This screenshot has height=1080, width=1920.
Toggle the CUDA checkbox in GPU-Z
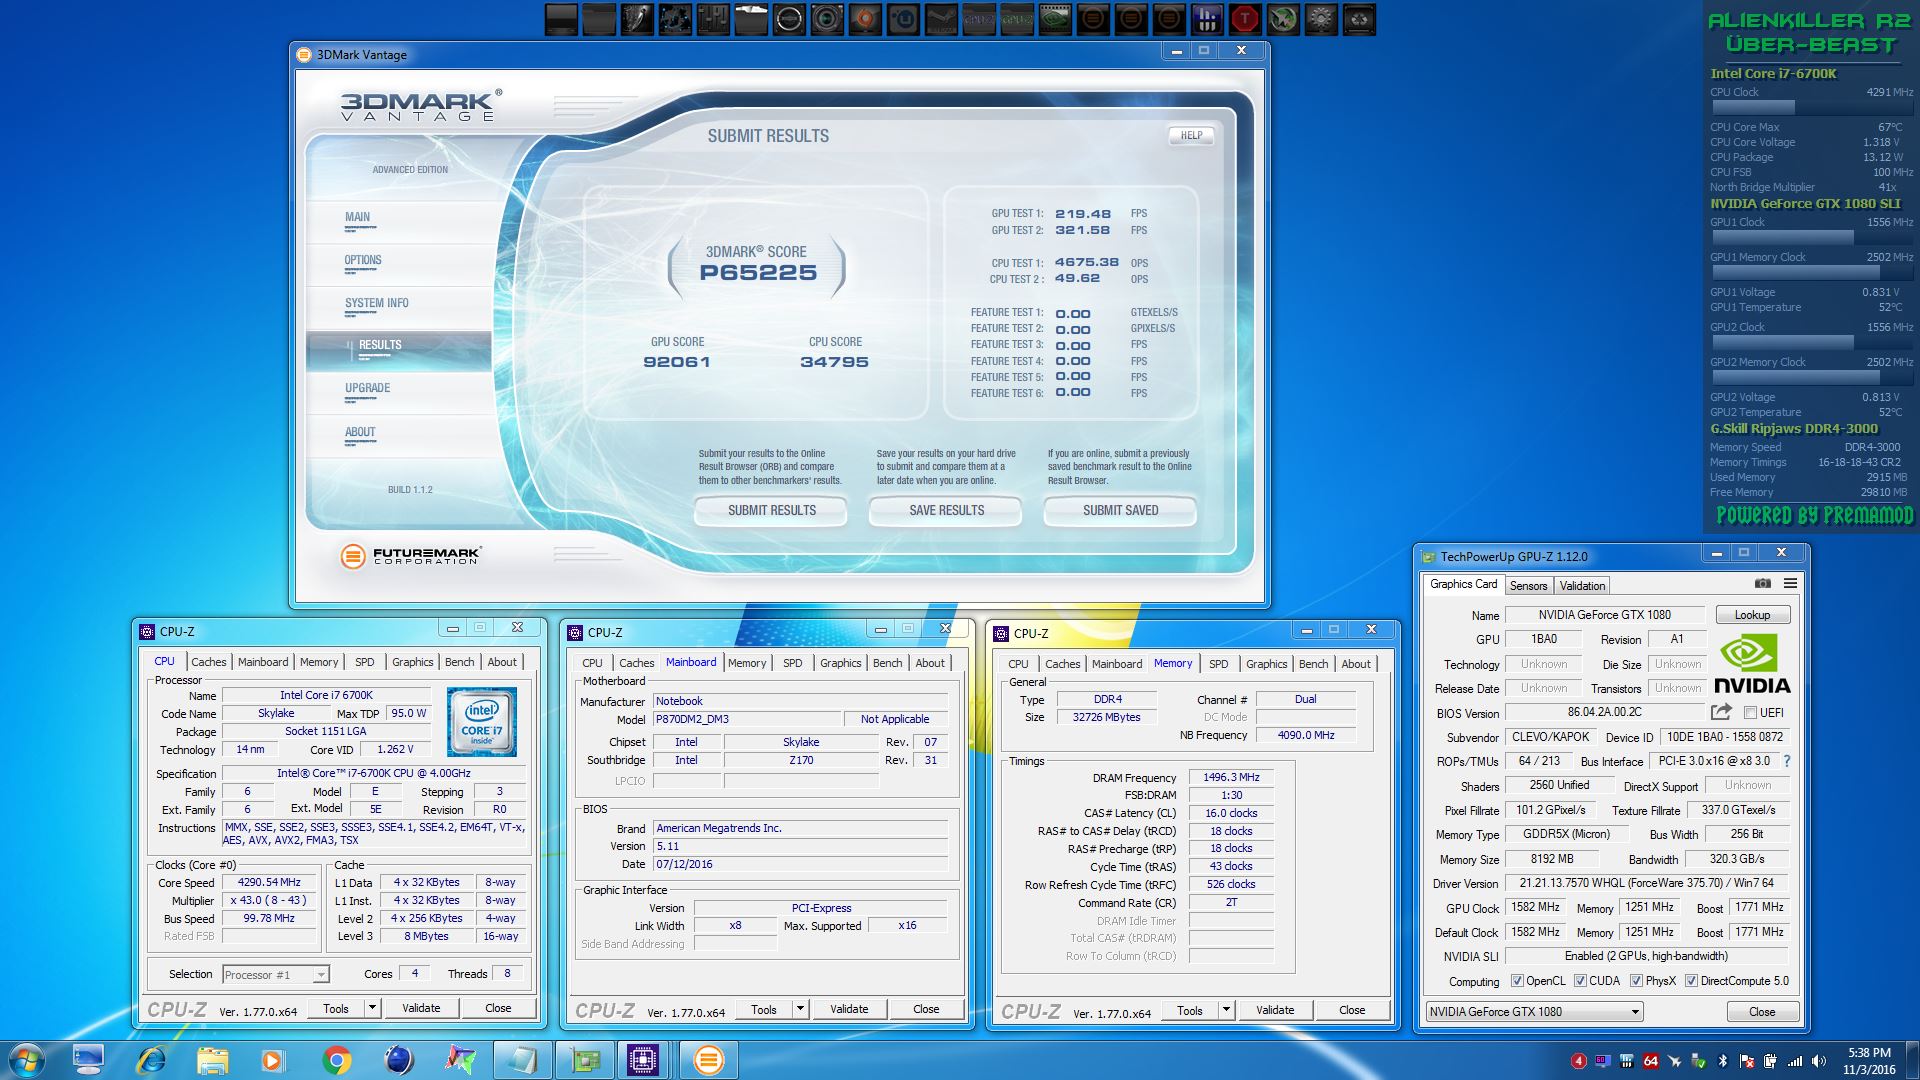click(1580, 981)
